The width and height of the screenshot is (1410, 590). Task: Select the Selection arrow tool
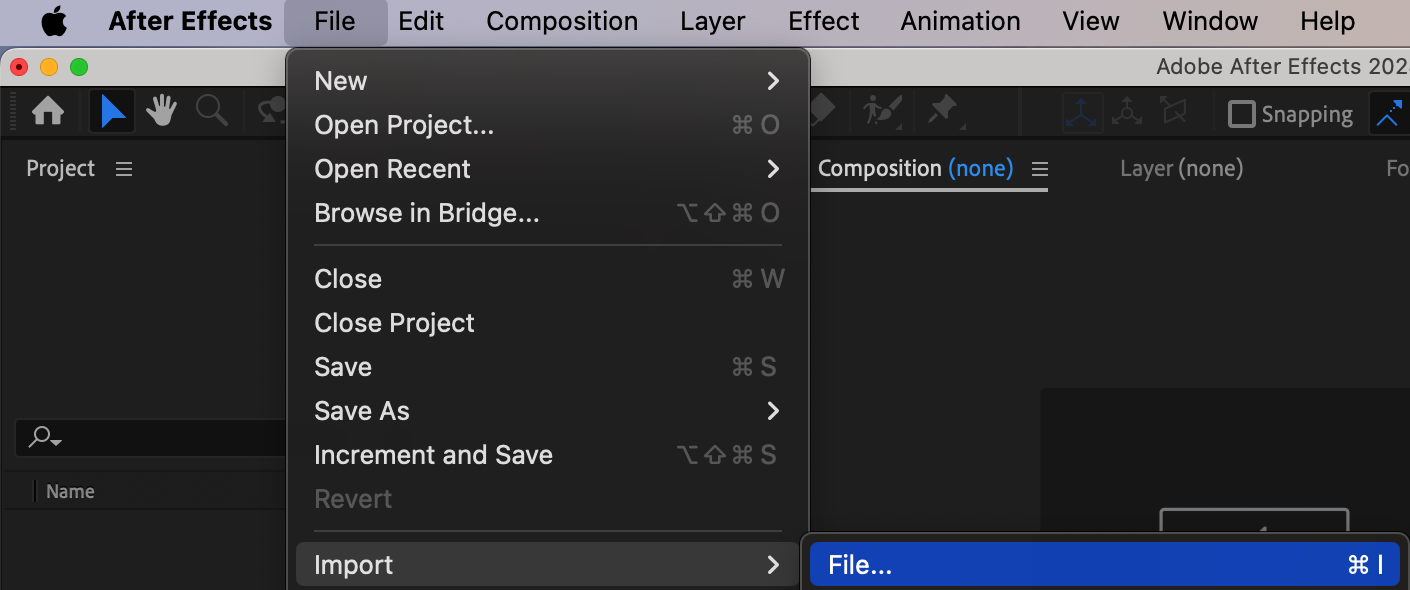(112, 112)
